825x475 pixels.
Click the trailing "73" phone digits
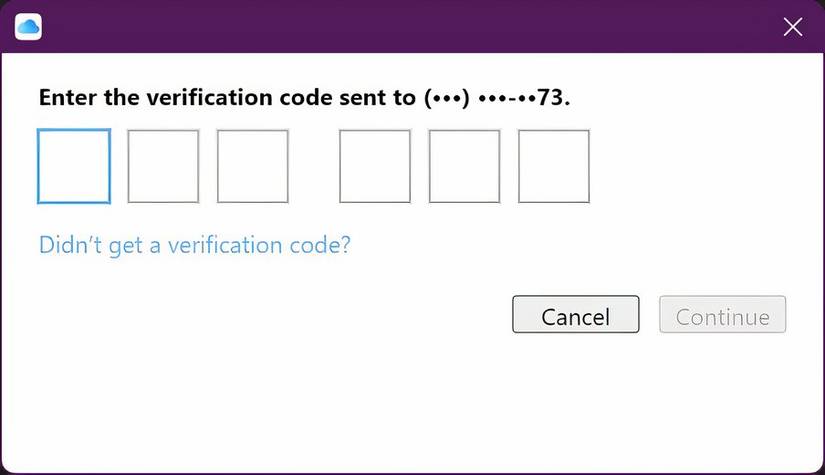pyautogui.click(x=552, y=98)
